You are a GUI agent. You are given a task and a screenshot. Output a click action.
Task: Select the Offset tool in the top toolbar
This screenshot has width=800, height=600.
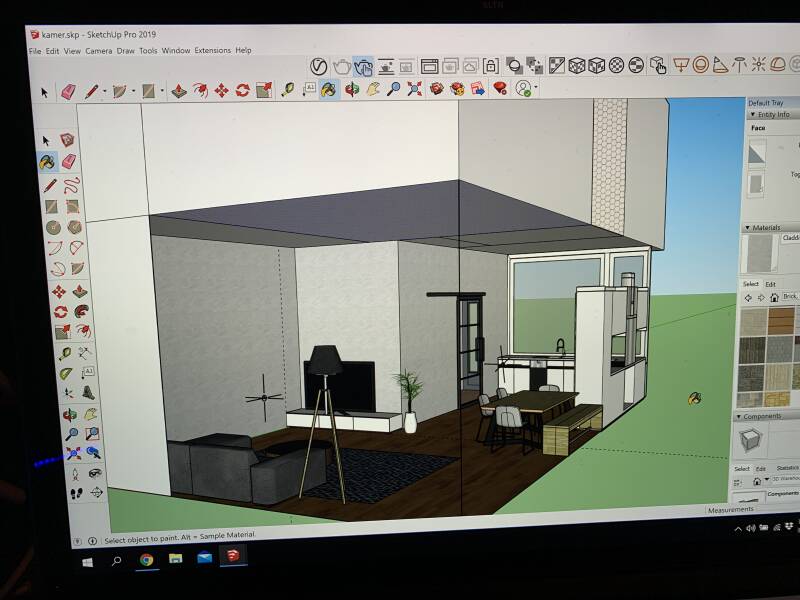coord(200,91)
